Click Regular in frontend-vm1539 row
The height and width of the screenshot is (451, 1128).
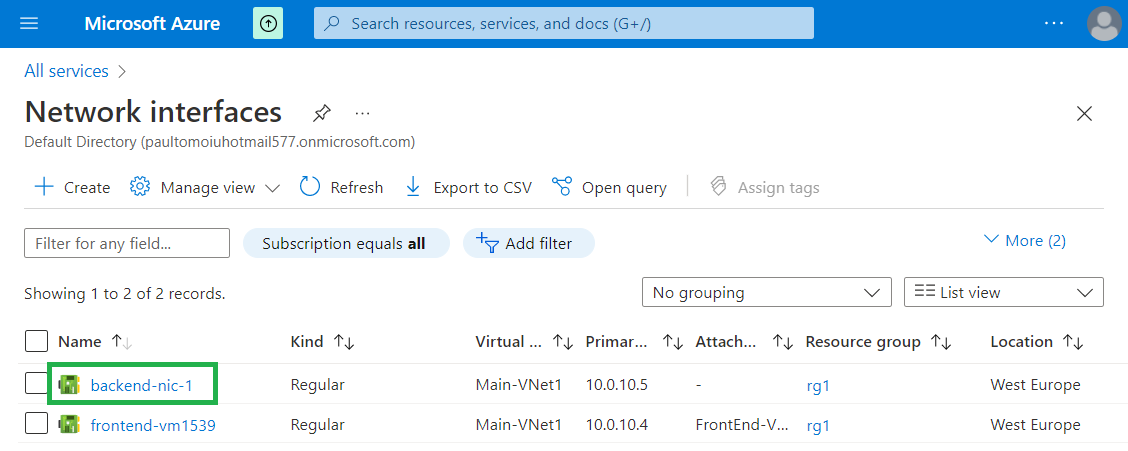(x=317, y=425)
